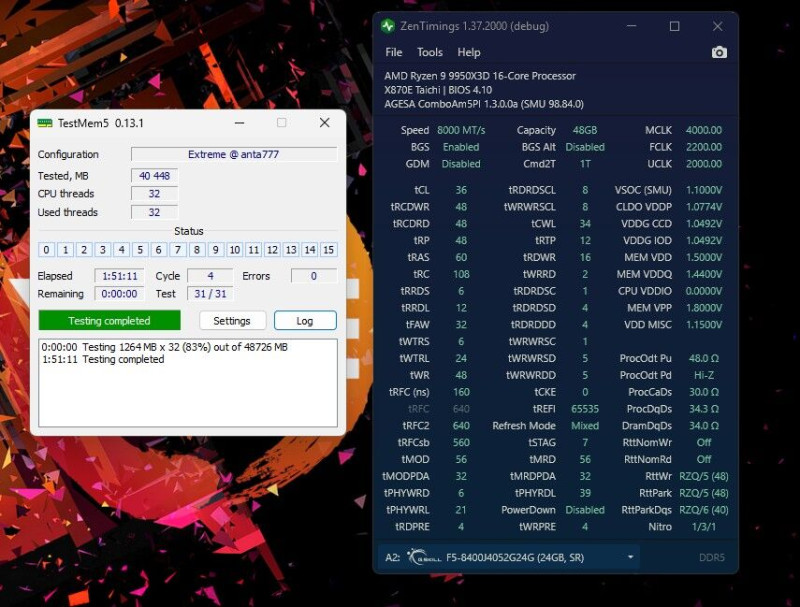Click the MEM VDD value 1.5000V
The height and width of the screenshot is (607, 800).
704,257
